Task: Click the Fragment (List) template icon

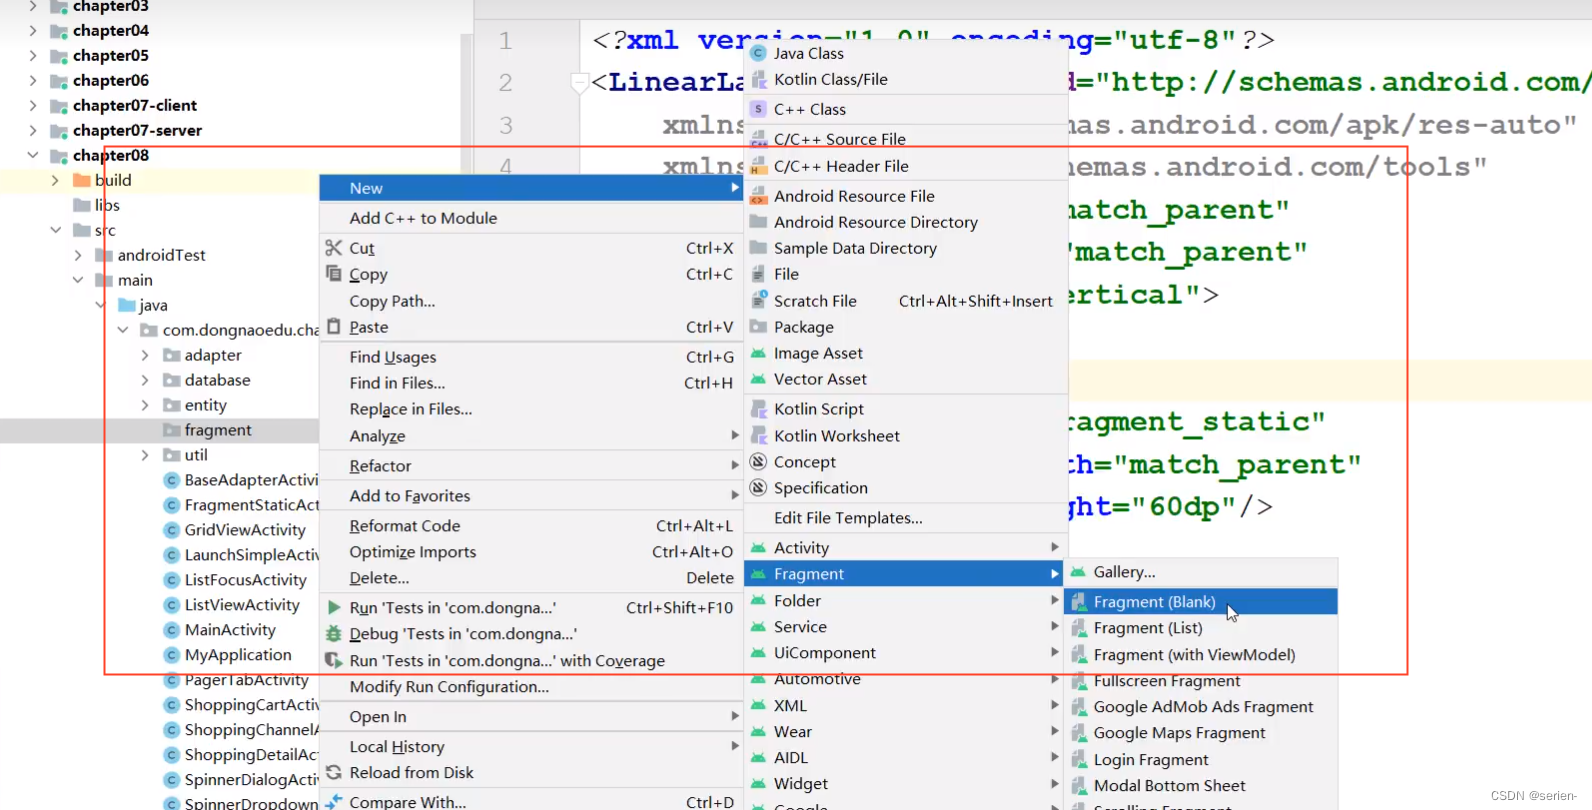Action: [x=1079, y=628]
